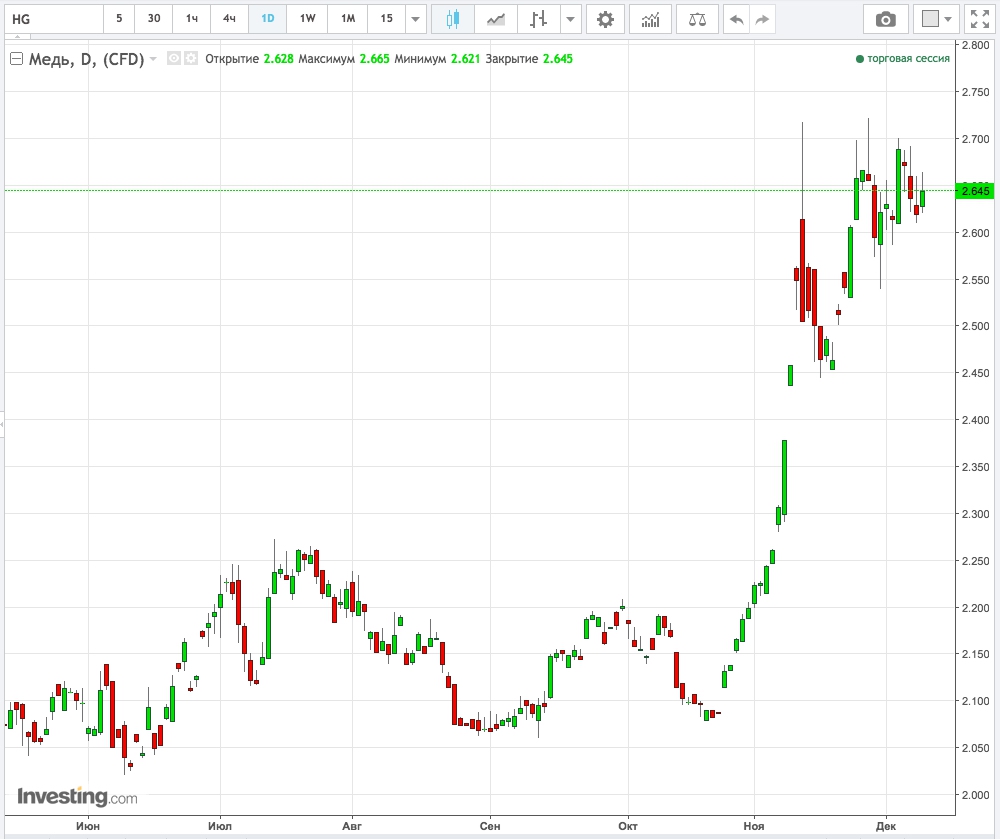Viewport: 1000px width, 839px height.
Task: Select the bar chart style icon
Action: pos(539,19)
